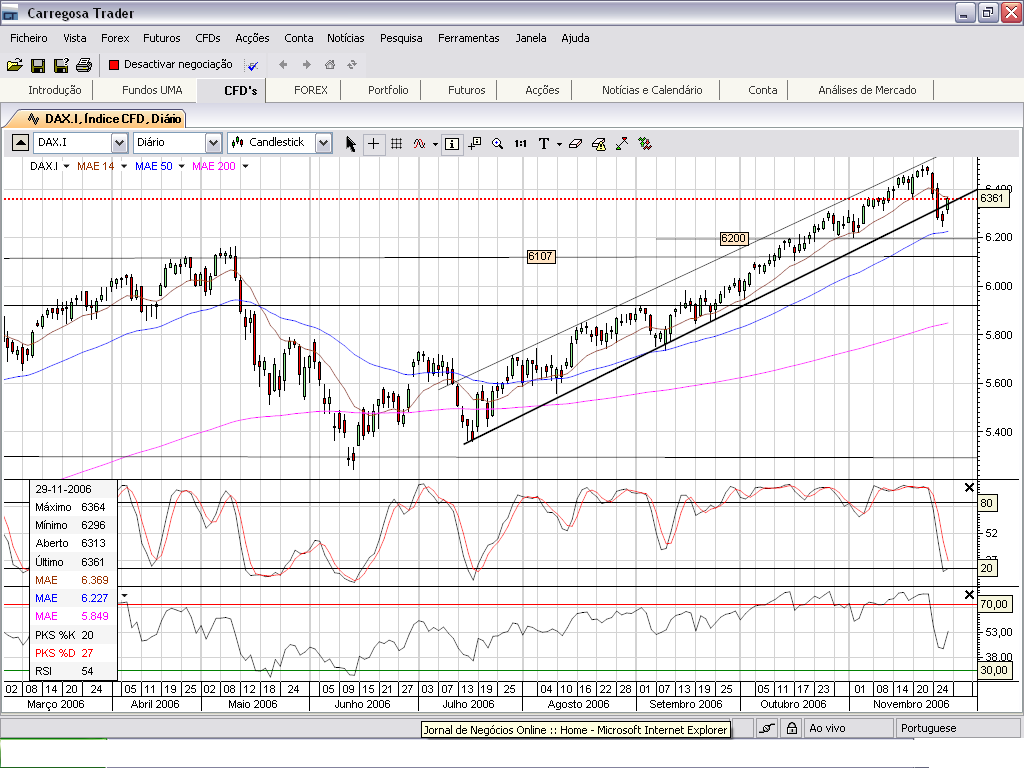Close the RSI indicator panel
Screen dimensions: 1024x768
pos(969,595)
